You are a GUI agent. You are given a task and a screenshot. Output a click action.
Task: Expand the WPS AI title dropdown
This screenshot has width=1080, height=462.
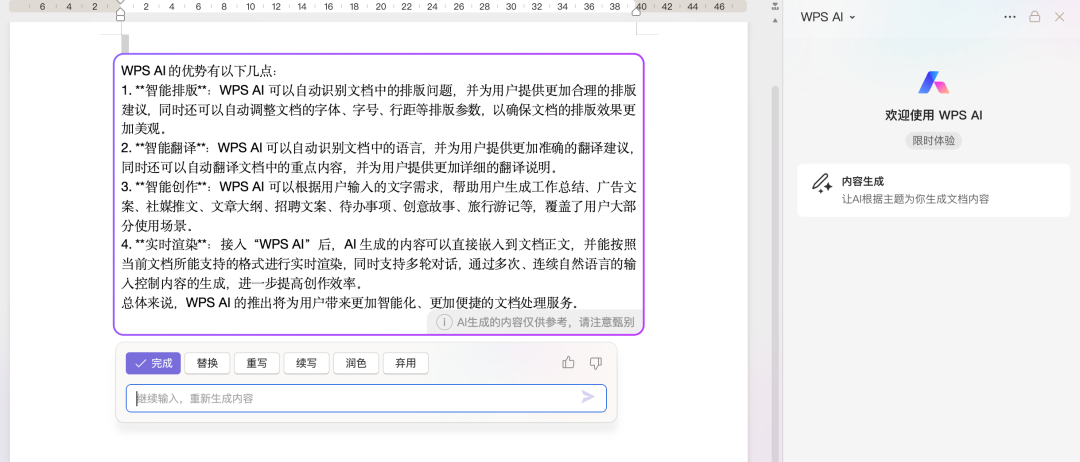point(852,18)
